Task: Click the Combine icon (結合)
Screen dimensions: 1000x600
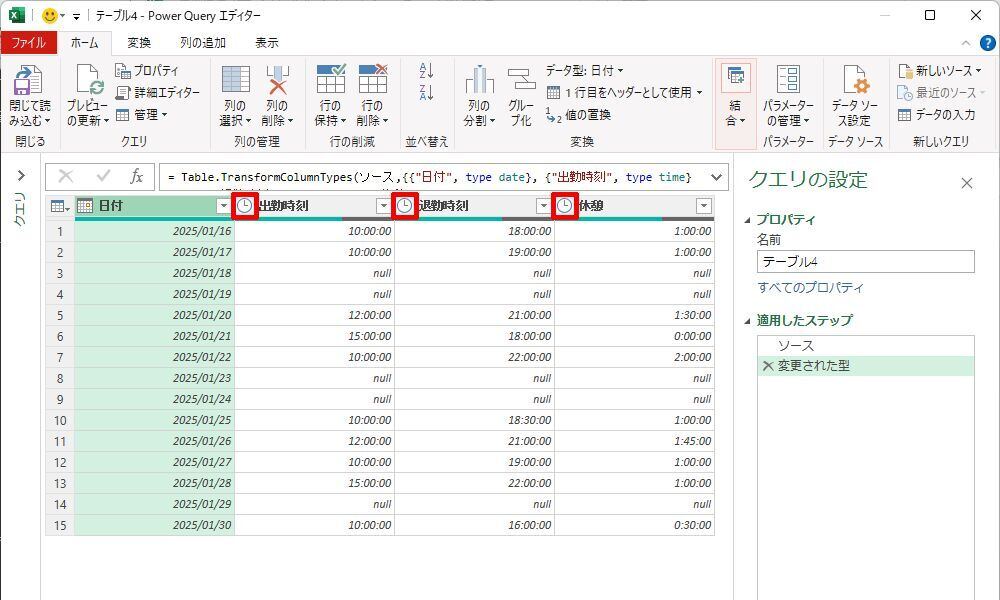Action: (x=735, y=79)
